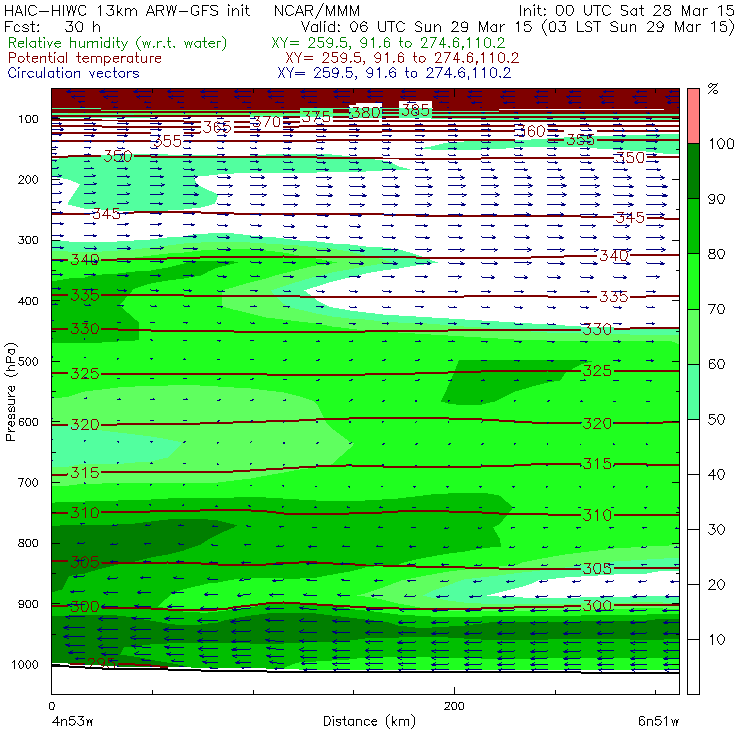Click the blue 'Circulation vectors' legend label
Viewport: 740px width, 740px height.
(x=73, y=73)
